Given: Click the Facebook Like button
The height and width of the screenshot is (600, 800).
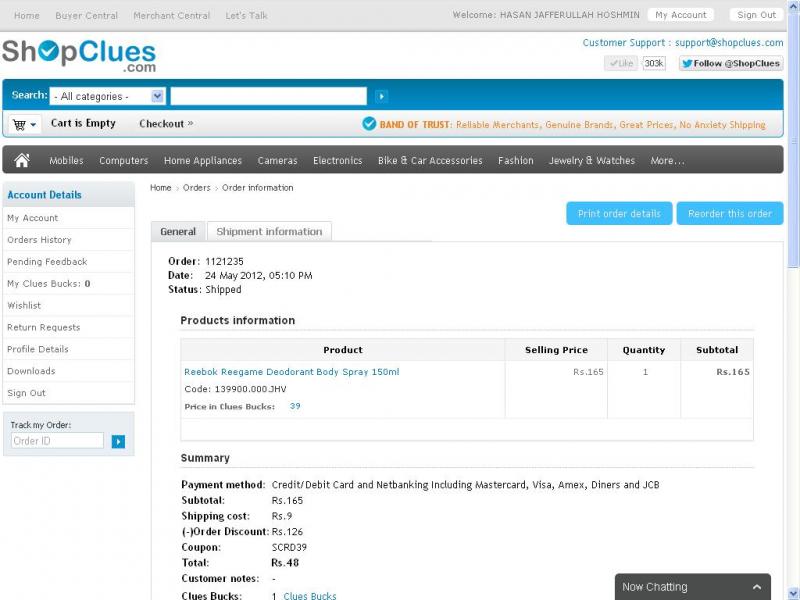Looking at the screenshot, I should point(621,63).
